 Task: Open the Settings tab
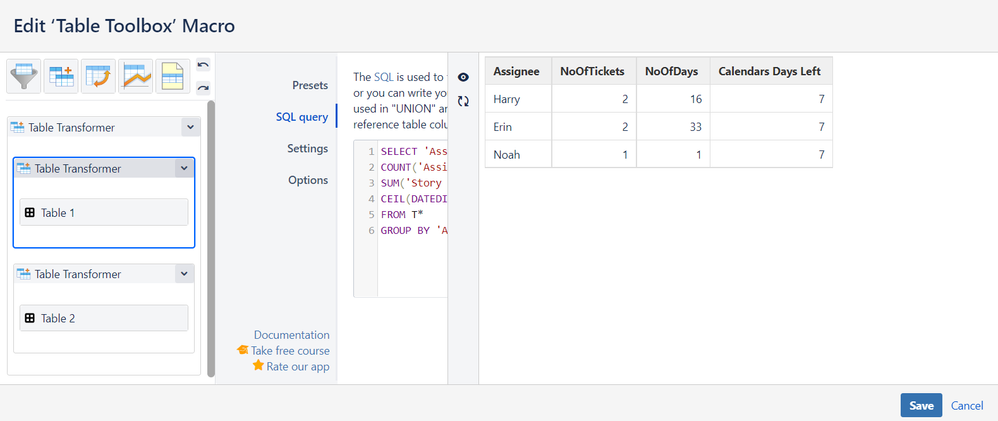pos(307,148)
